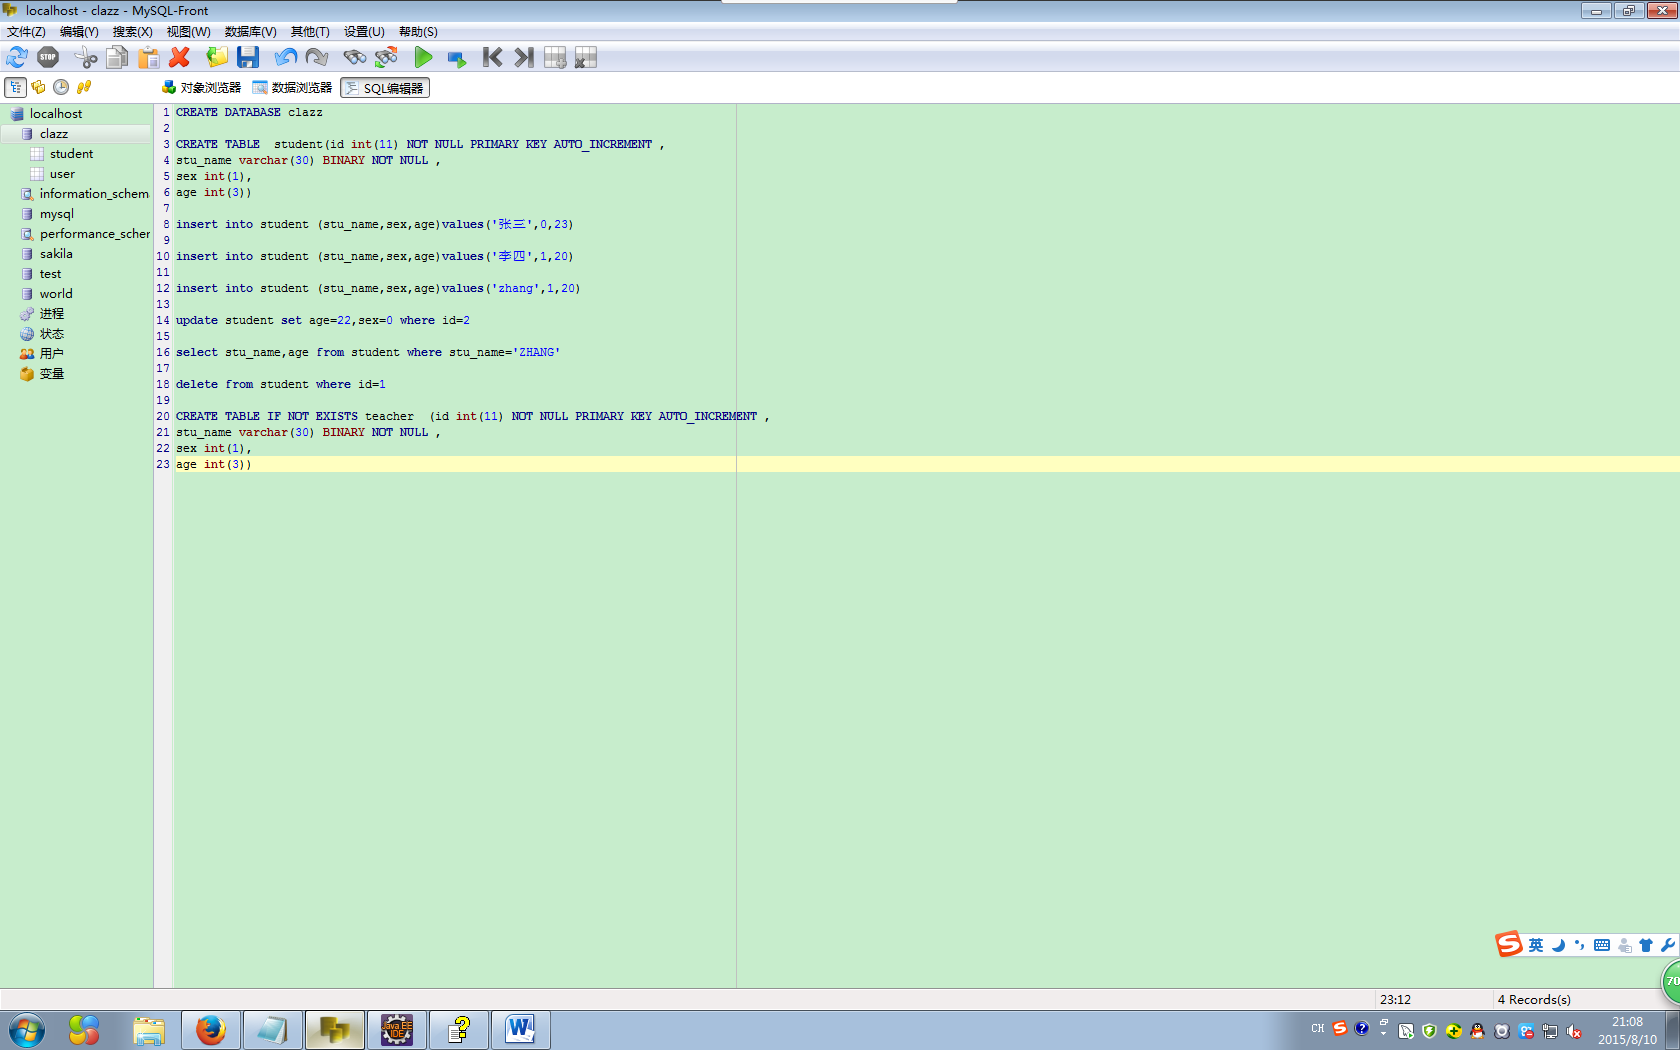
Task: Click the QQ penguin tray icon
Action: (x=1478, y=1031)
